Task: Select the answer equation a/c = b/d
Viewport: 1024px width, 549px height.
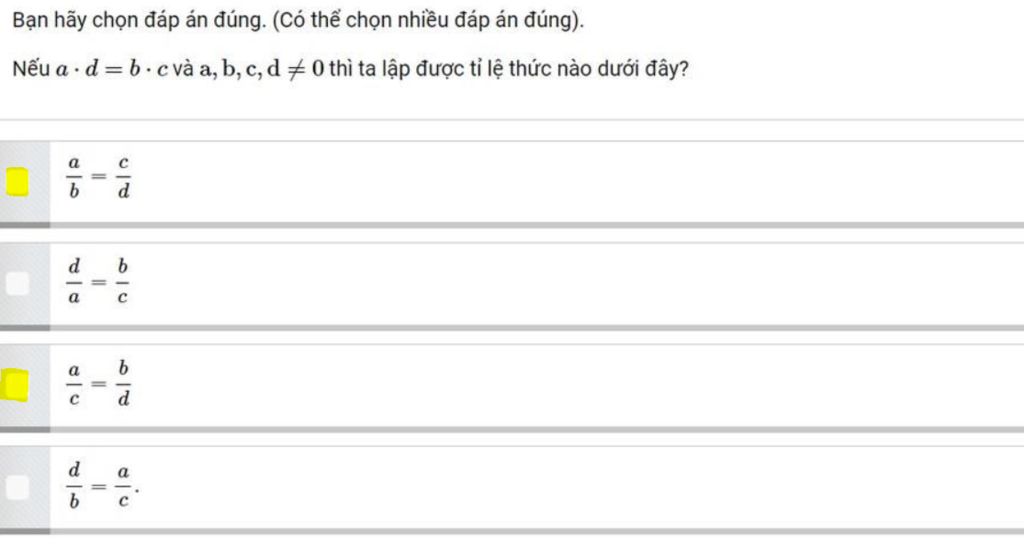Action: pos(98,383)
